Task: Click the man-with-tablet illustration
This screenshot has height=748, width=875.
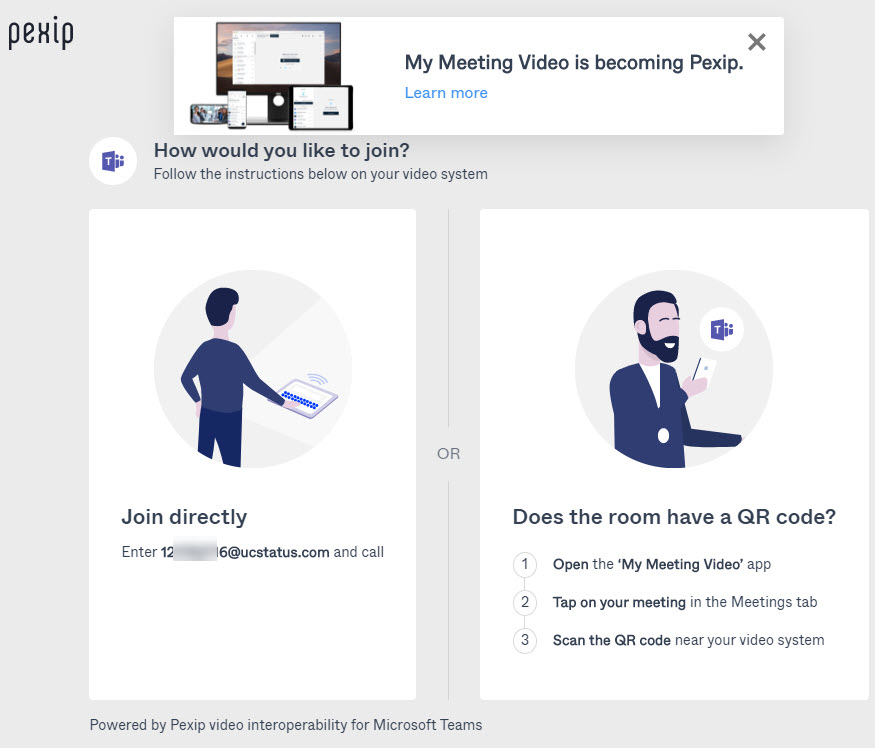Action: (252, 369)
